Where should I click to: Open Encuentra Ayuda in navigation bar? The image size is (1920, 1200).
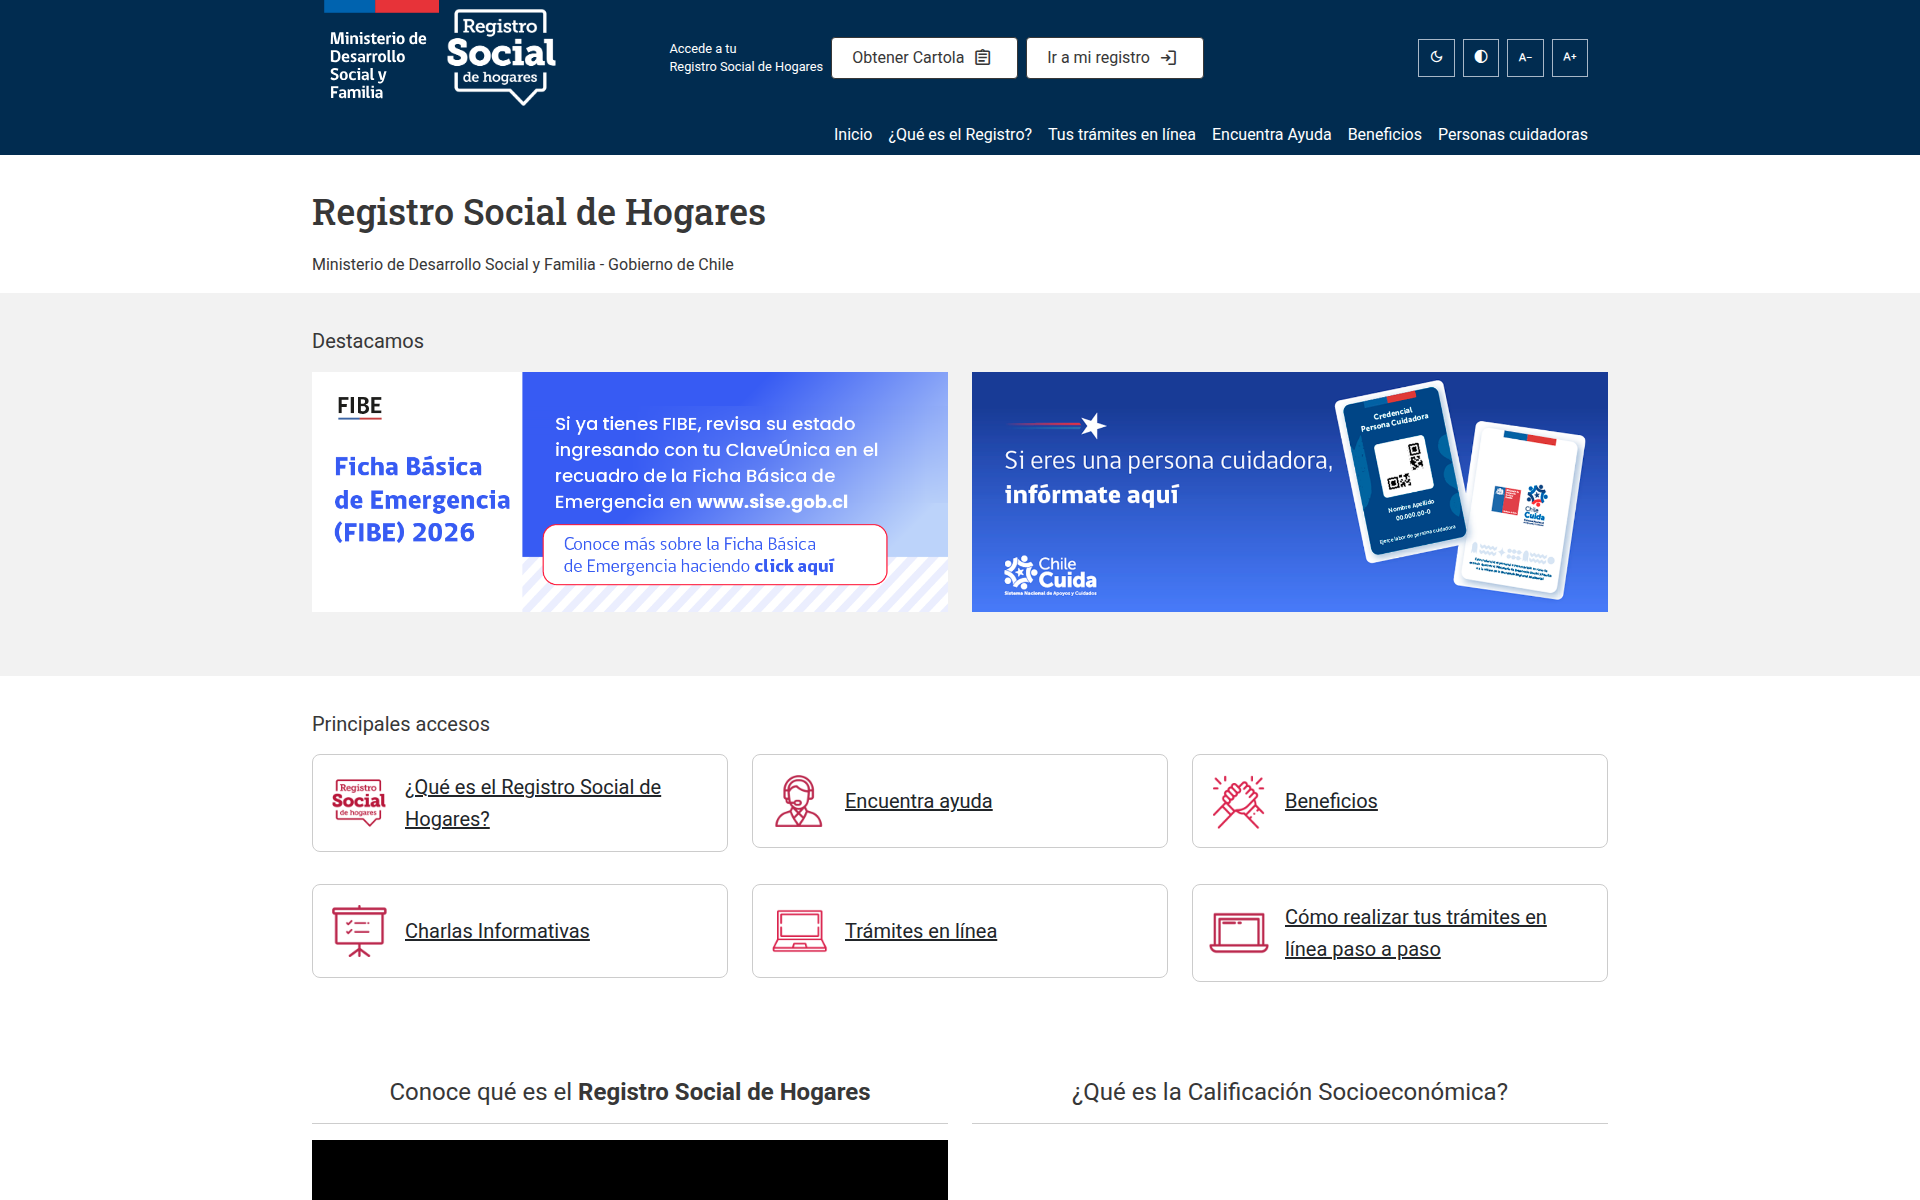[1271, 134]
